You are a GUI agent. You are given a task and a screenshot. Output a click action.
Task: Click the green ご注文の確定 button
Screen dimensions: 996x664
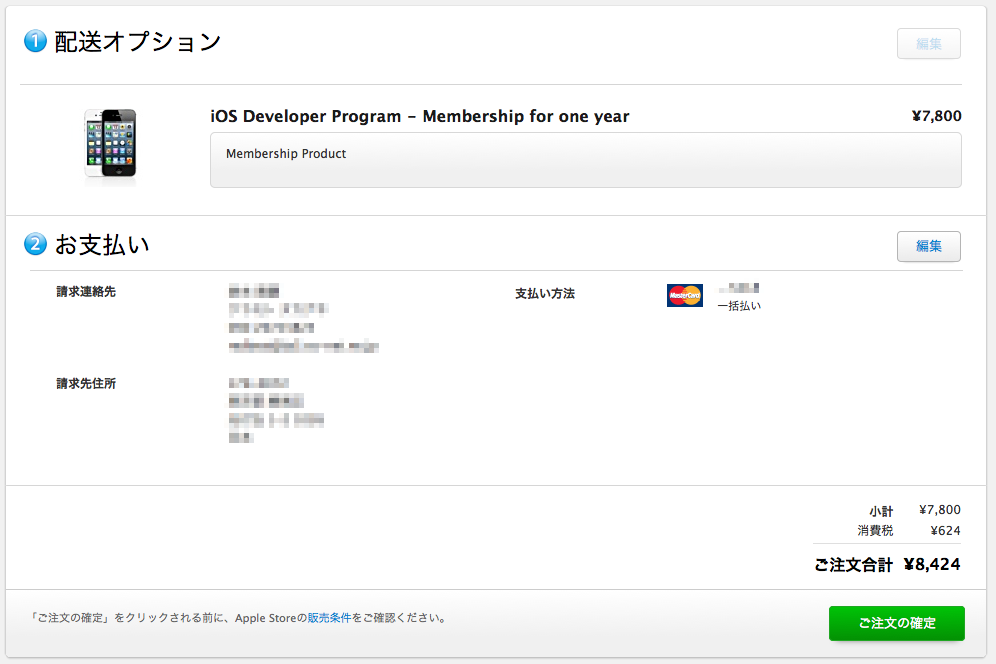coord(896,623)
